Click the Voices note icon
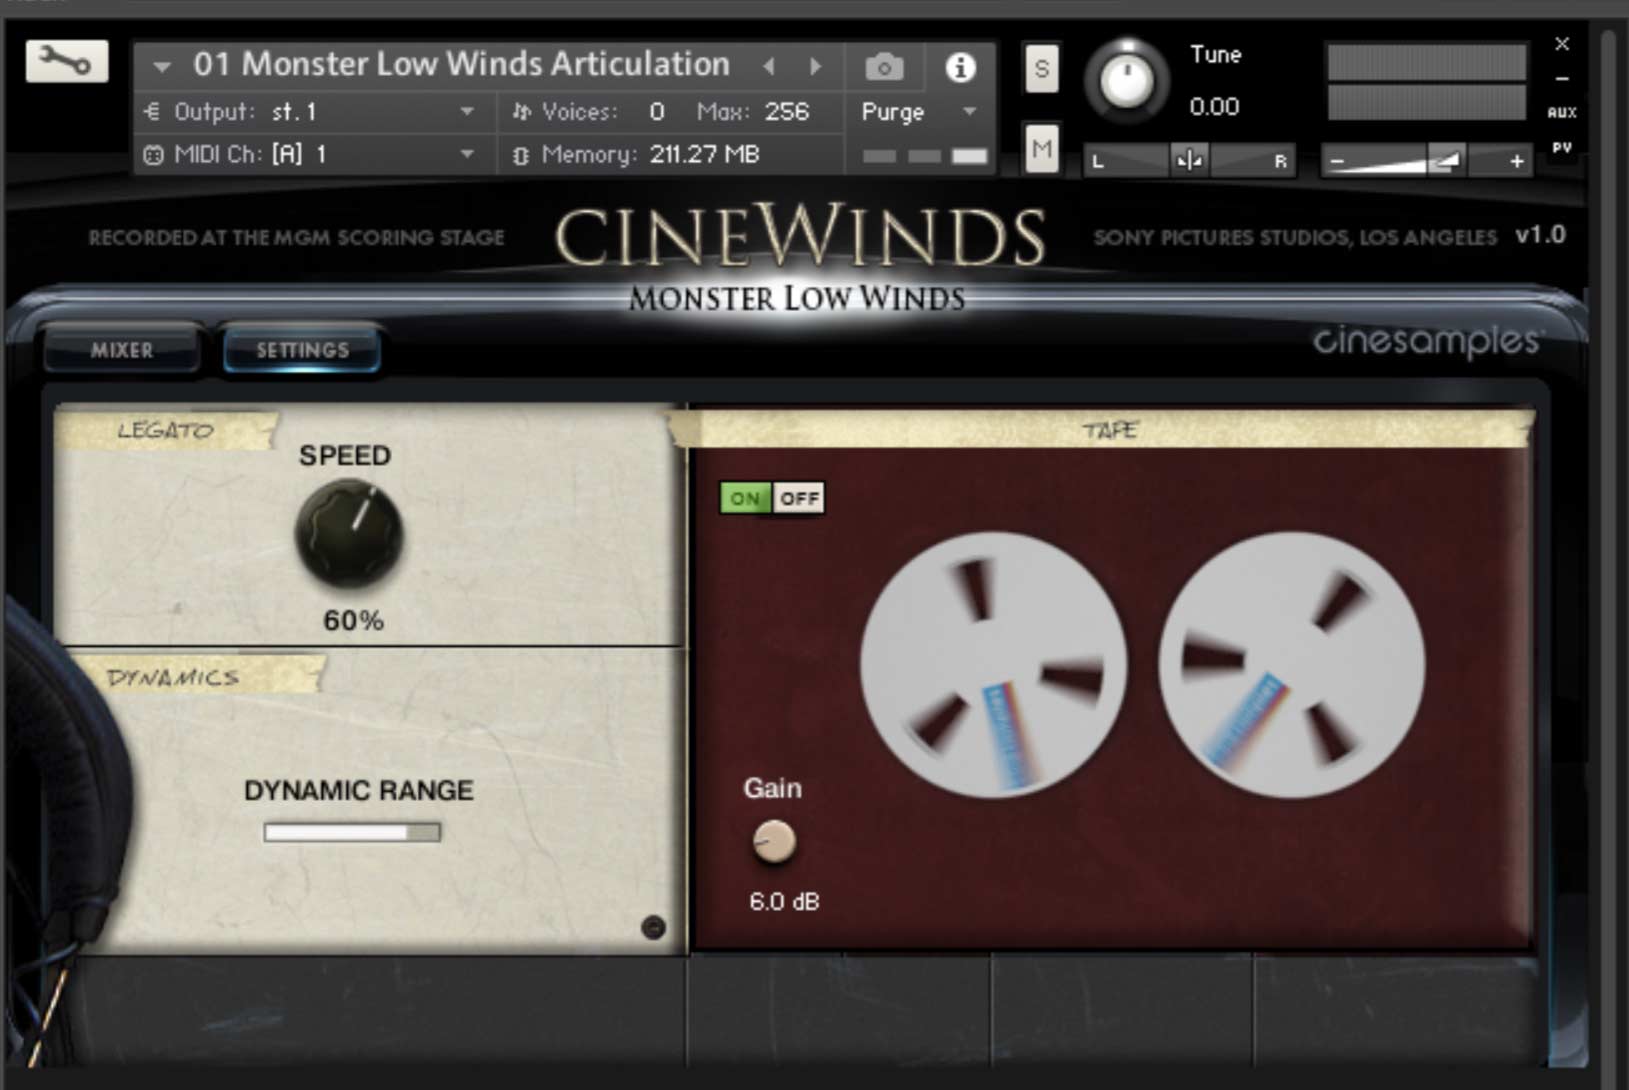This screenshot has height=1090, width=1629. [520, 111]
